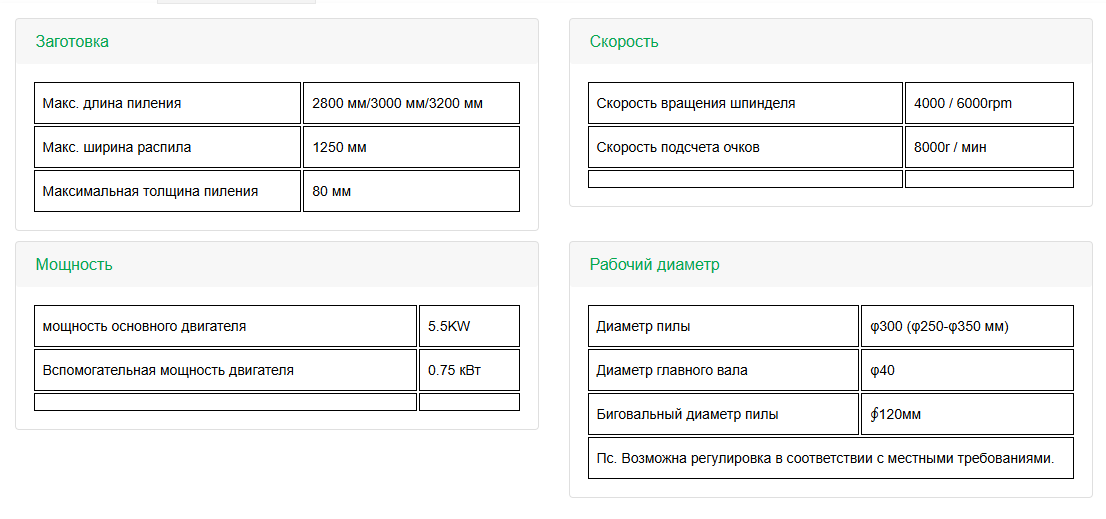Click the Пс. Возможна регулировка note row
This screenshot has height=519, width=1106.
pos(831,458)
